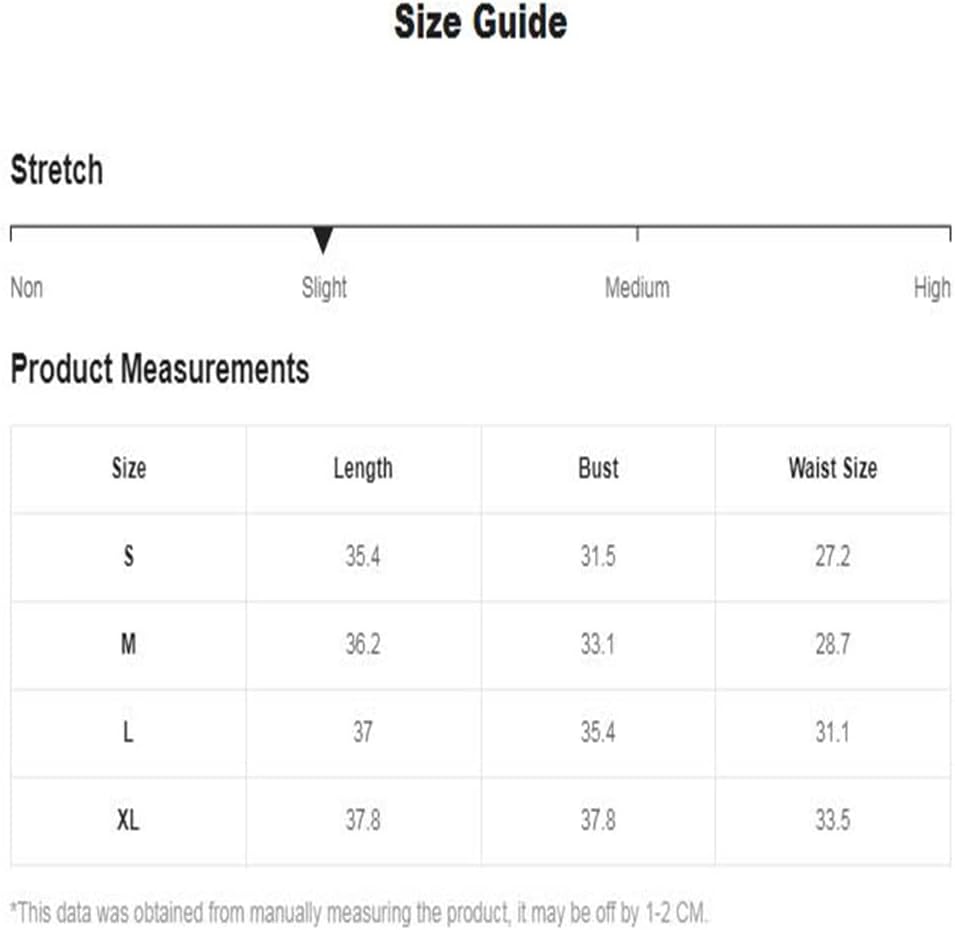Select the Slight stretch label
The height and width of the screenshot is (930, 955).
tap(324, 287)
